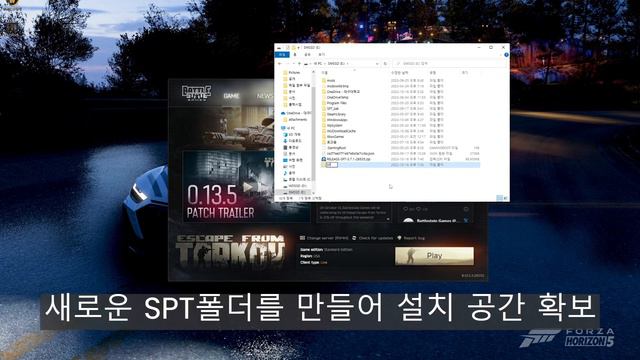Click the new folder name edit field
Viewport: 640px width, 360px height.
(332, 165)
